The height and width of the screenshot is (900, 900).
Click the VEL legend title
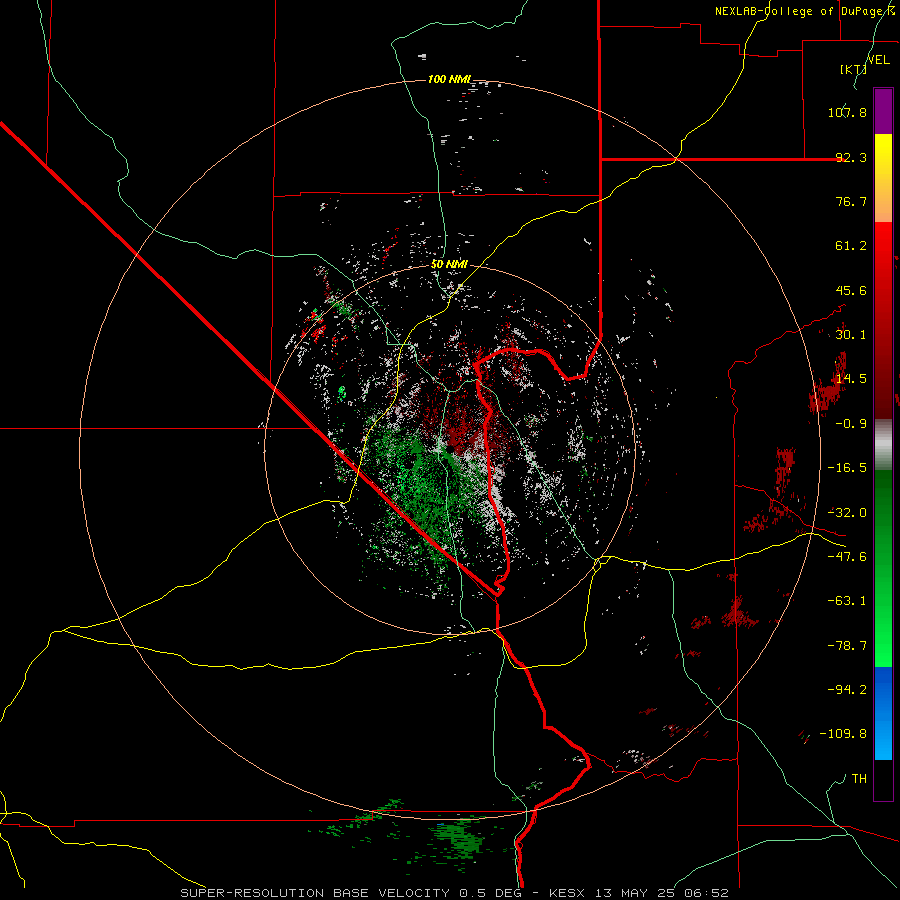point(878,60)
